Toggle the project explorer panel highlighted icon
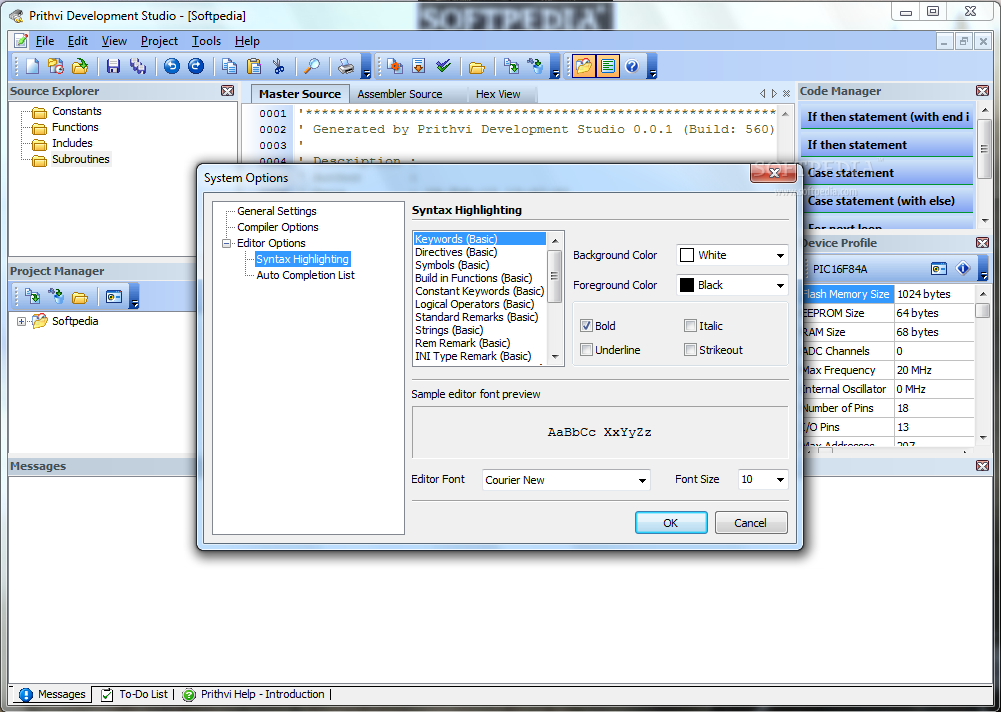Image resolution: width=1001 pixels, height=712 pixels. click(x=583, y=66)
